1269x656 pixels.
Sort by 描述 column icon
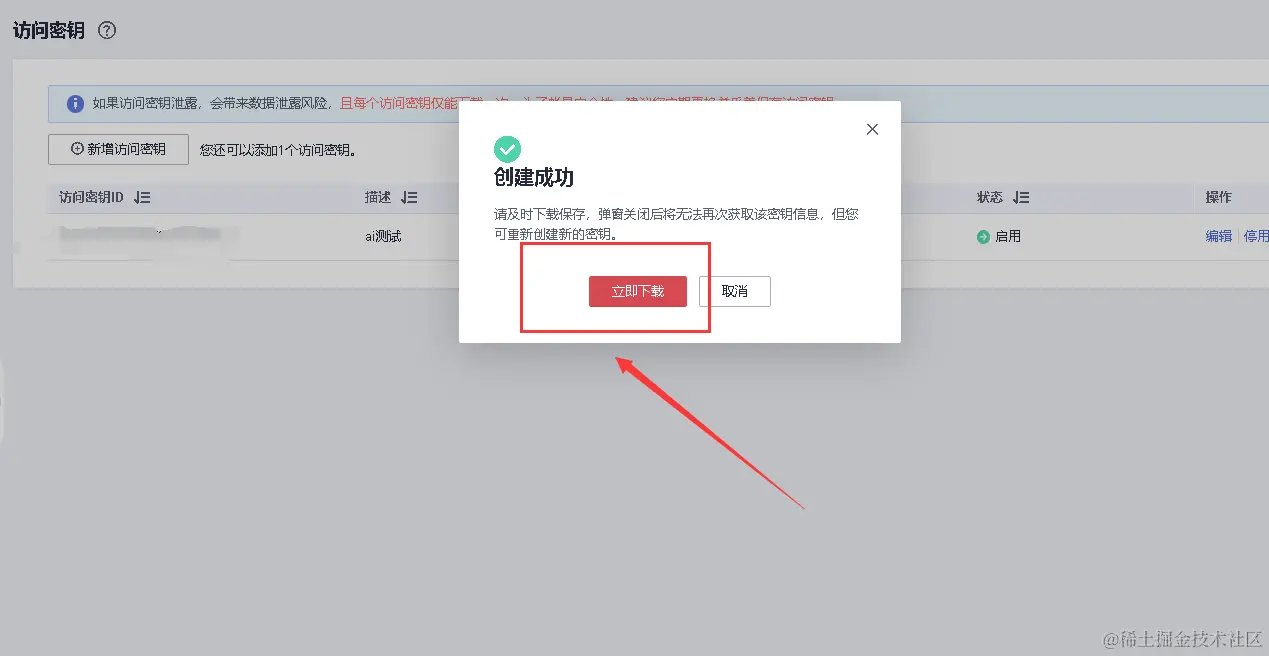click(408, 198)
